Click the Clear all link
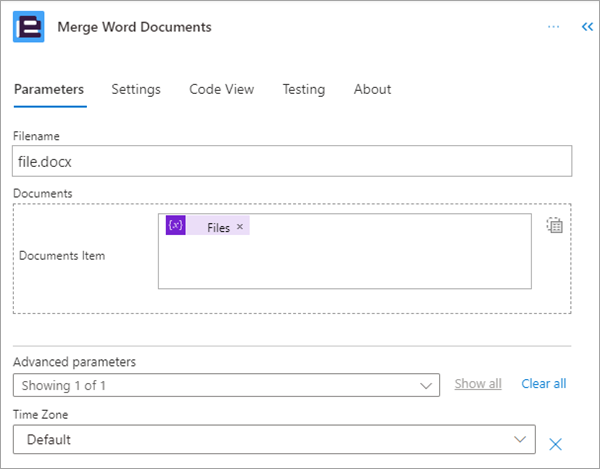The width and height of the screenshot is (600, 469). pyautogui.click(x=544, y=384)
